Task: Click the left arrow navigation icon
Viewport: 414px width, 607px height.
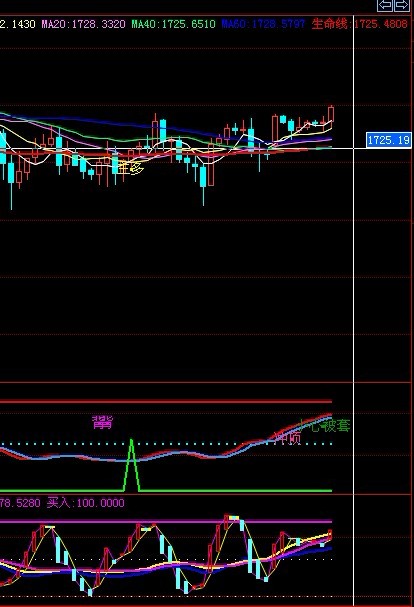Action: (385, 5)
